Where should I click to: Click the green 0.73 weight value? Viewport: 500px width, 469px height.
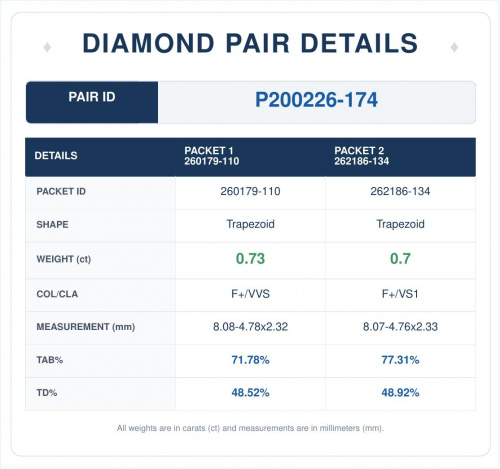tap(250, 259)
